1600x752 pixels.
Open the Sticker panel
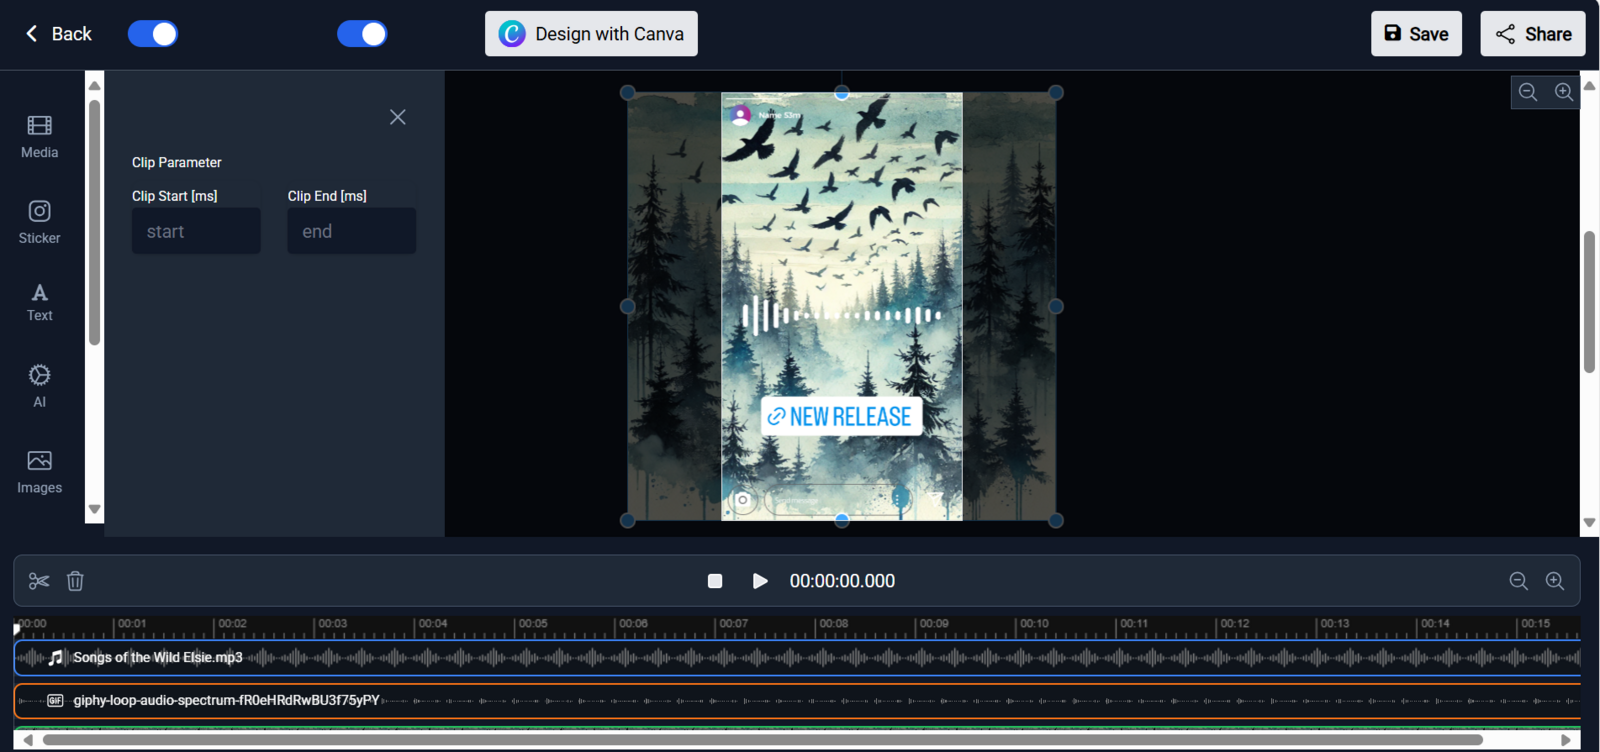tap(40, 222)
